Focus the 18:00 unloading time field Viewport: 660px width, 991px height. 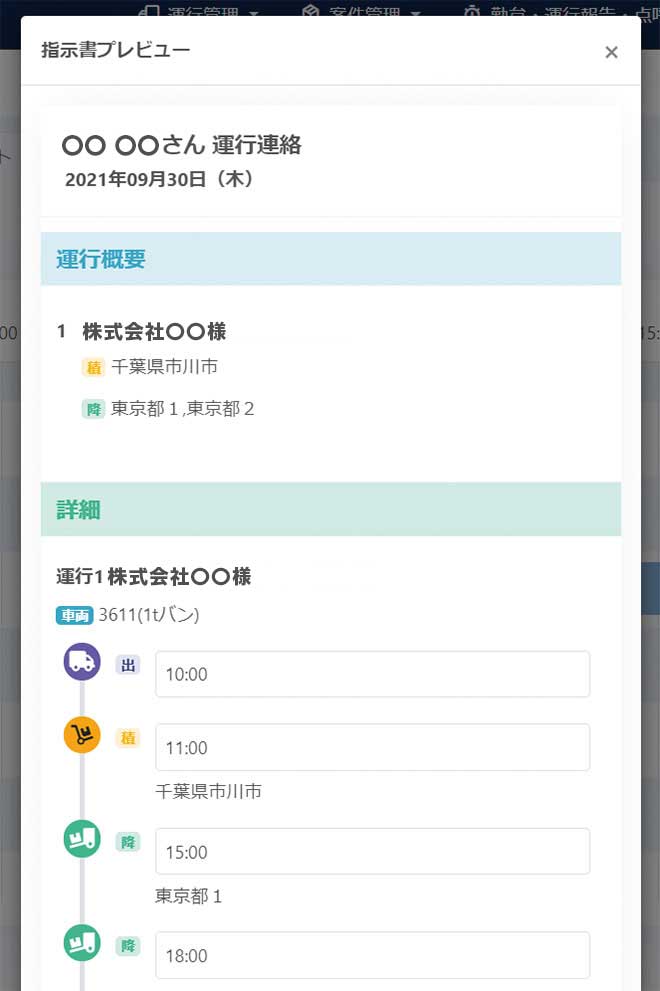(x=372, y=956)
